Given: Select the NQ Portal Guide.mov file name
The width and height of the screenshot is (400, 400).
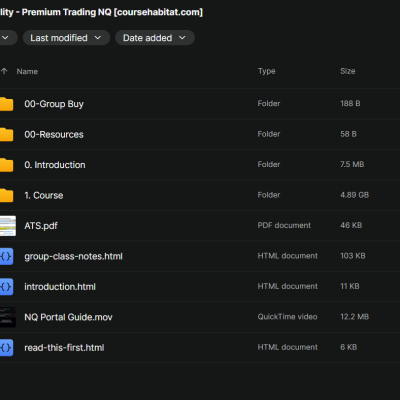Looking at the screenshot, I should click(68, 317).
